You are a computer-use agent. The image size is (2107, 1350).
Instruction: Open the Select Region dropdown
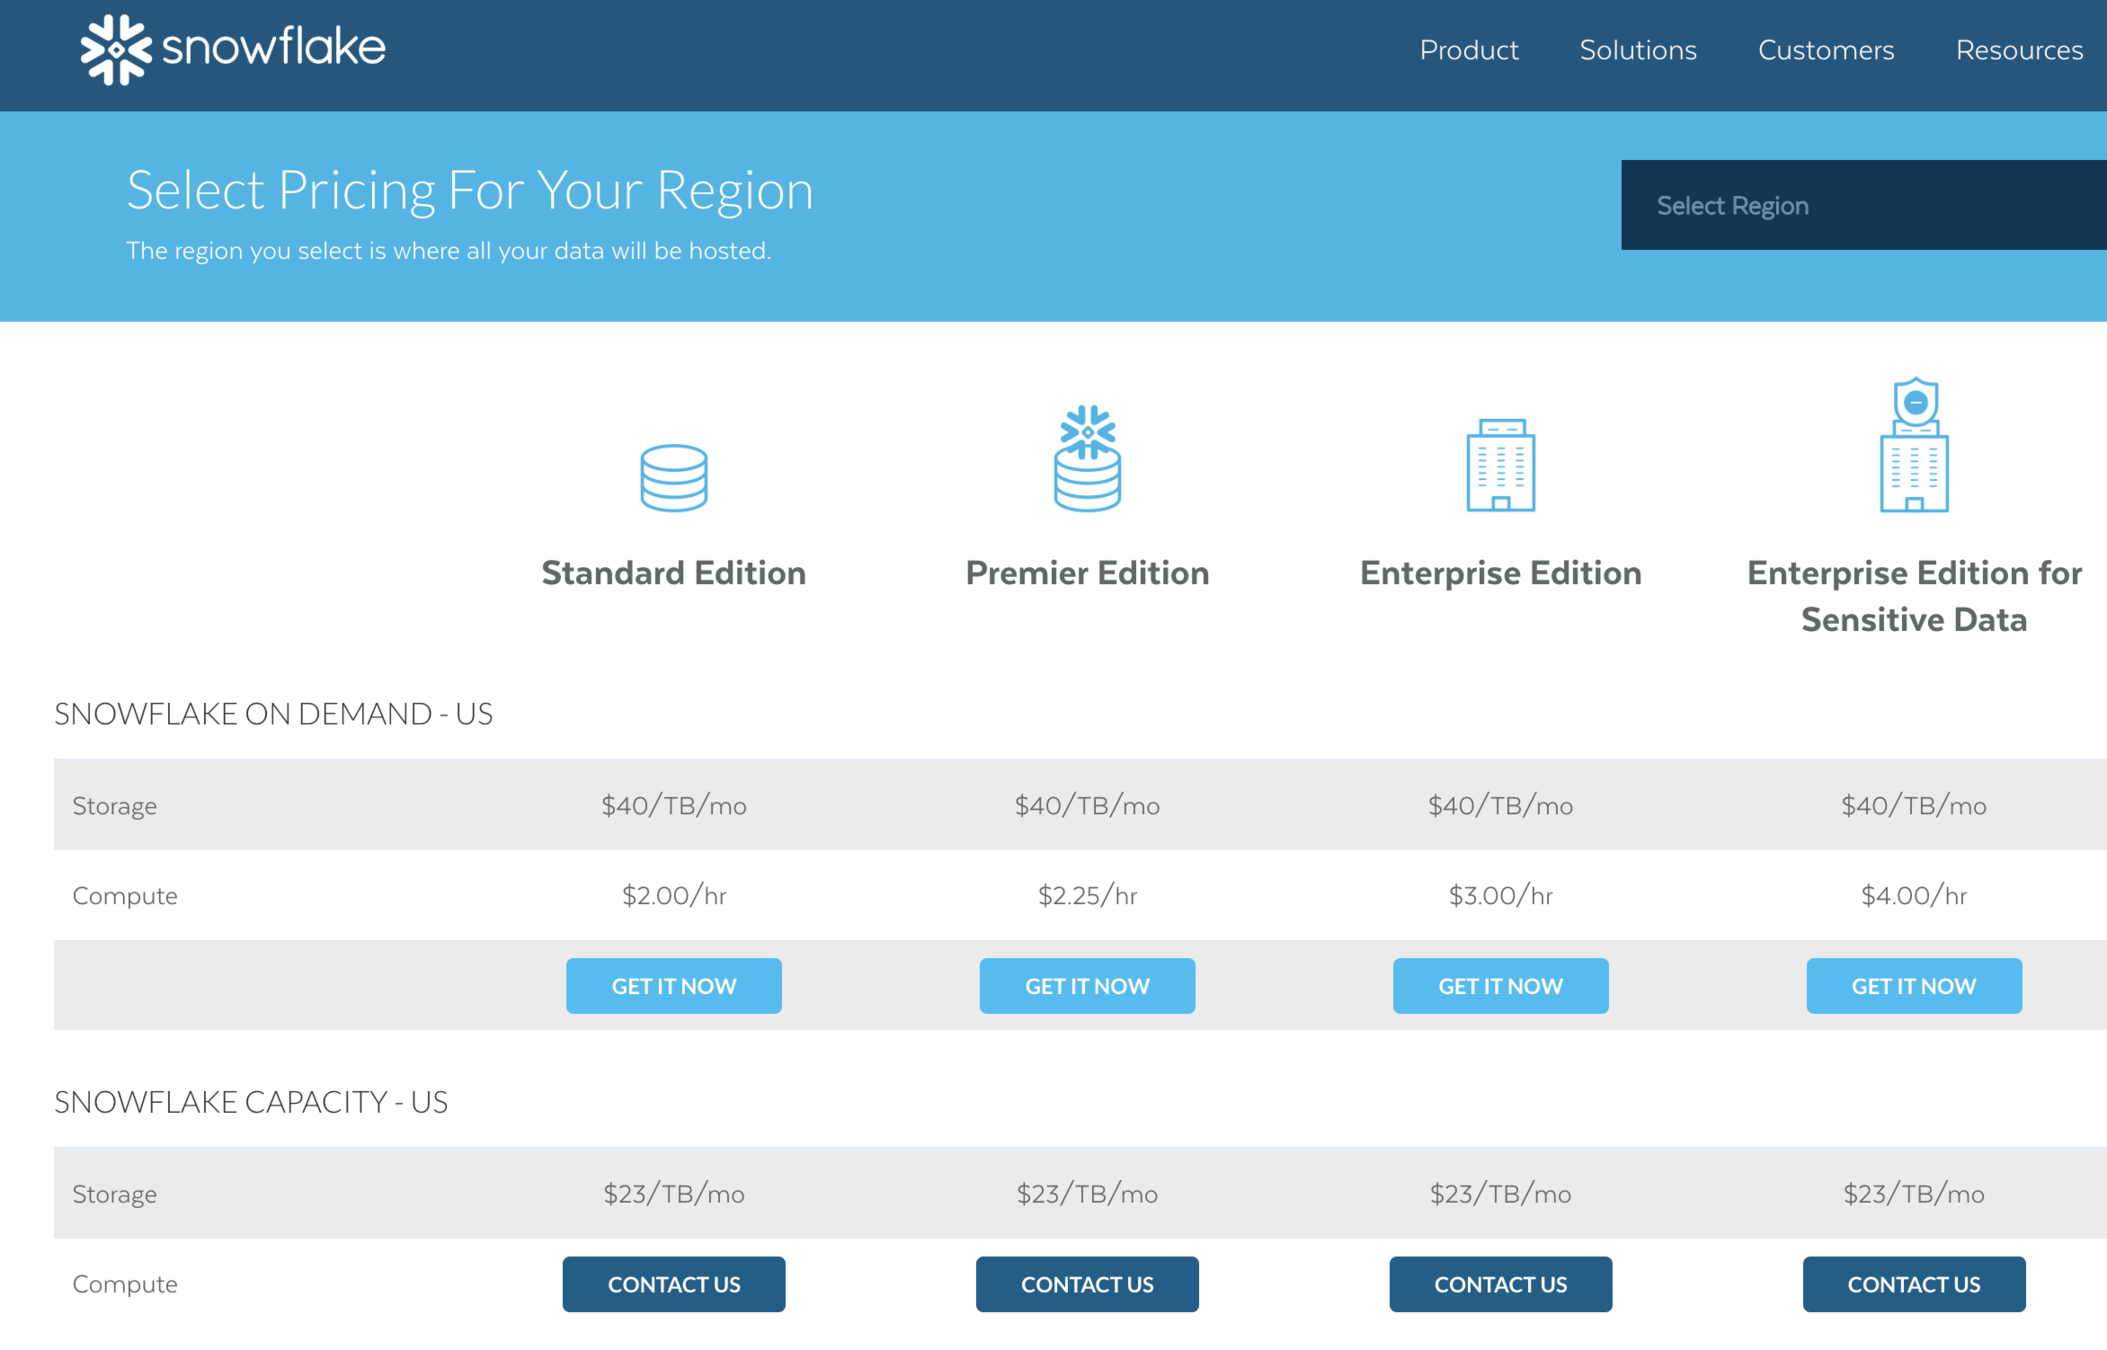point(1862,205)
